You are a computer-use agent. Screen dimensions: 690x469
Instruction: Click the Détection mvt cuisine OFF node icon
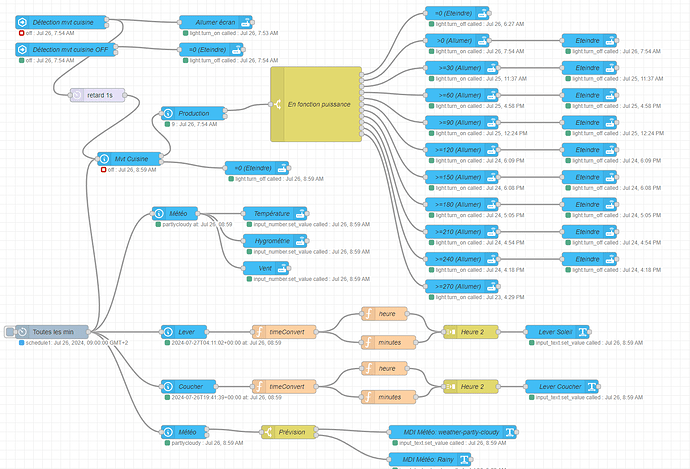pyautogui.click(x=22, y=50)
